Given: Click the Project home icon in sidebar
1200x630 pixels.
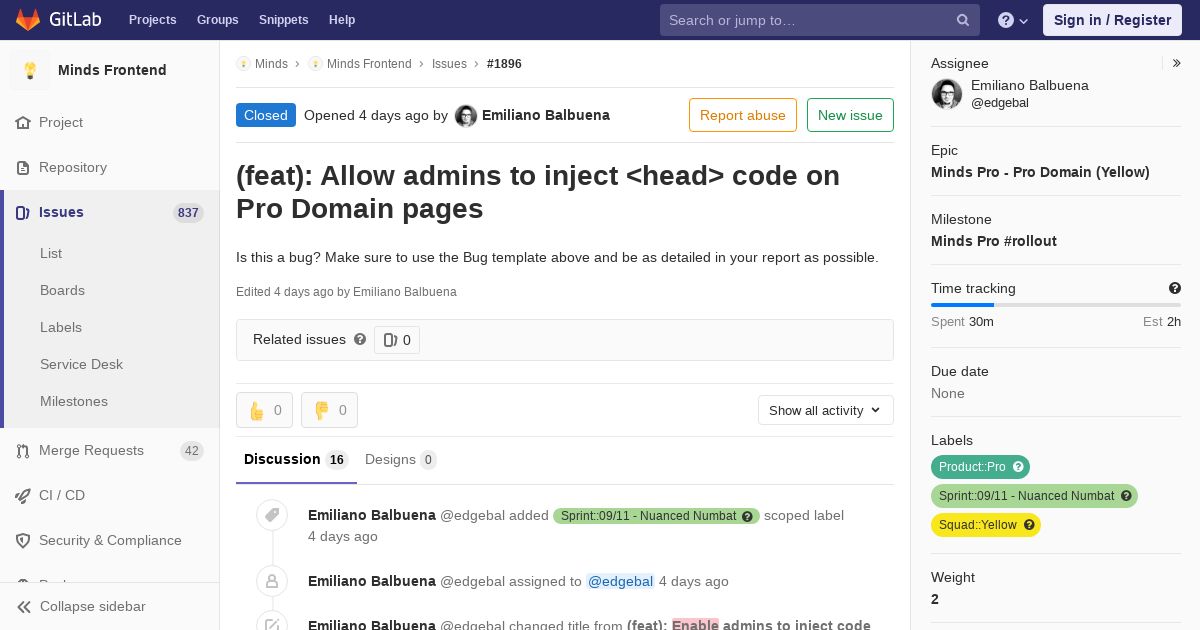Looking at the screenshot, I should tap(23, 122).
